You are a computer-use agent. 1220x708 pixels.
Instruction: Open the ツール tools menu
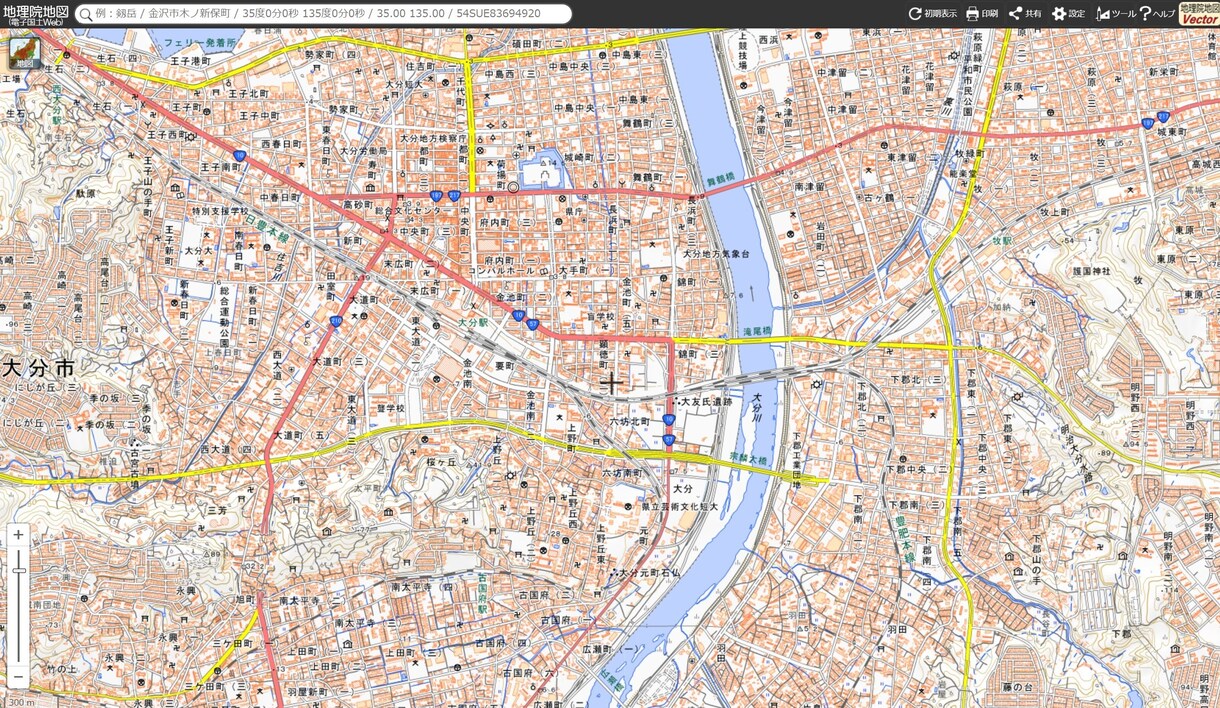click(x=1116, y=14)
